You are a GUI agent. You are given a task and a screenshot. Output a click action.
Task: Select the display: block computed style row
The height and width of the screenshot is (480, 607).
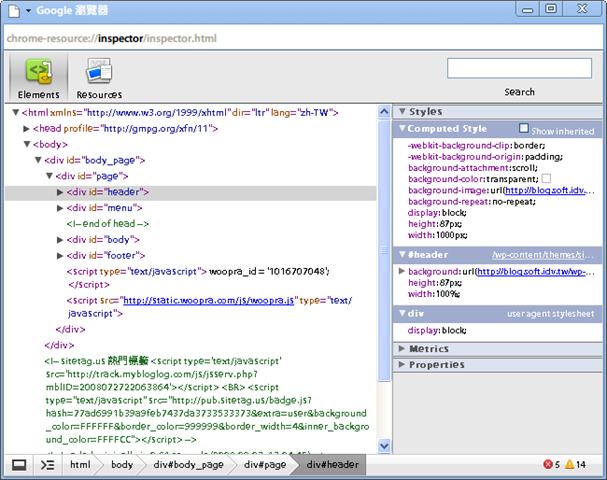(x=437, y=213)
